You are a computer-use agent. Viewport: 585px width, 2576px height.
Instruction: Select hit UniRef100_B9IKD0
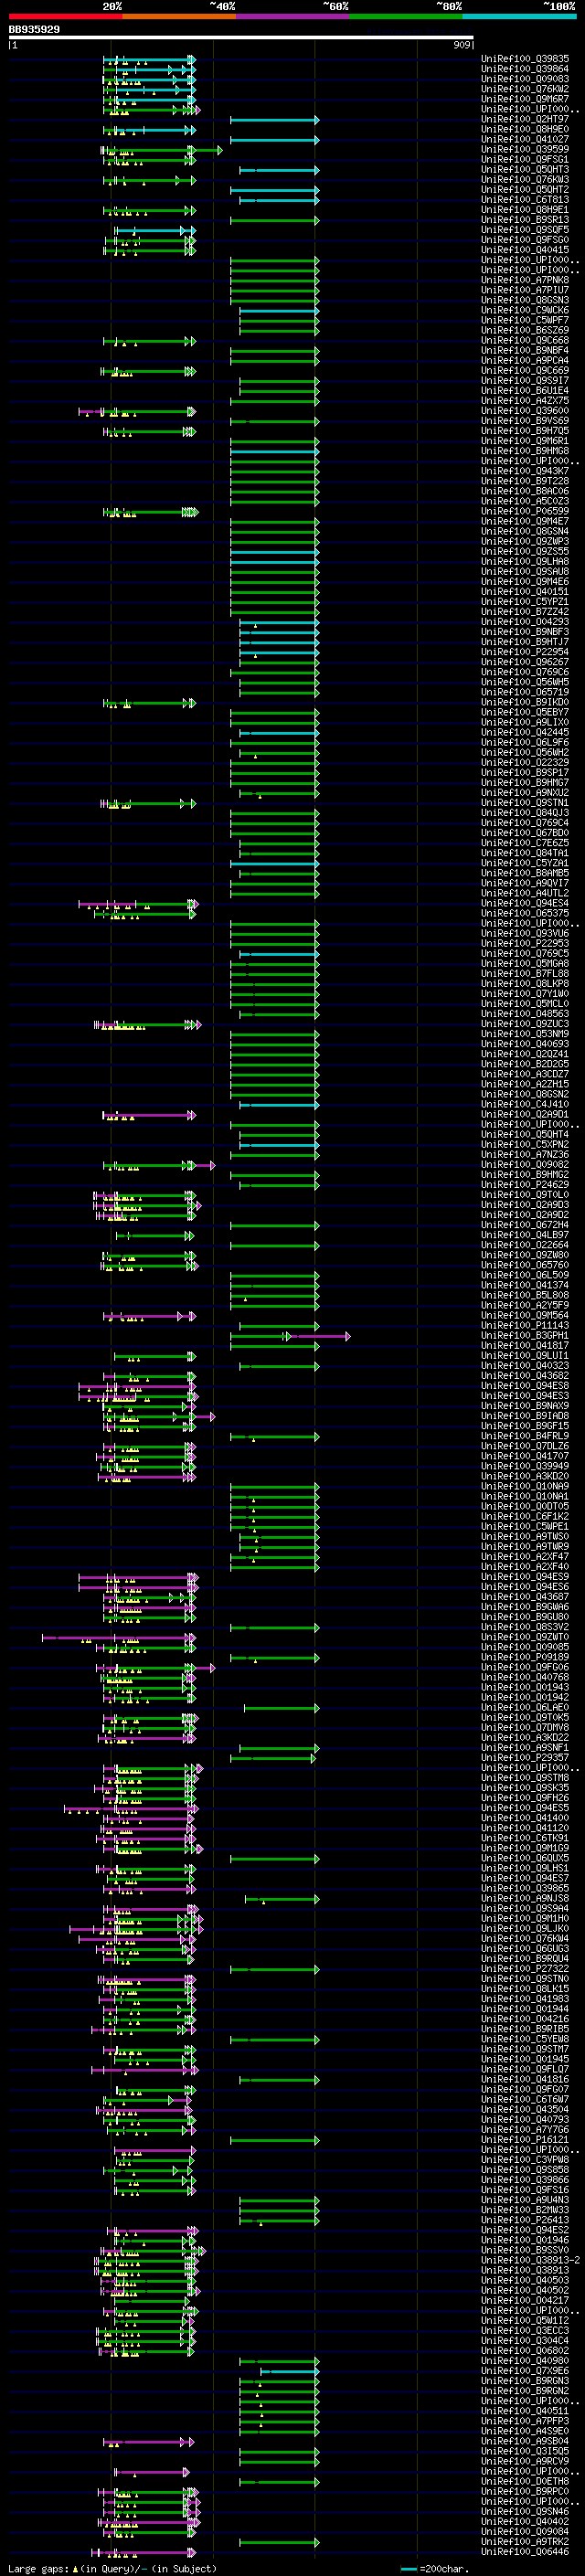pos(525,702)
